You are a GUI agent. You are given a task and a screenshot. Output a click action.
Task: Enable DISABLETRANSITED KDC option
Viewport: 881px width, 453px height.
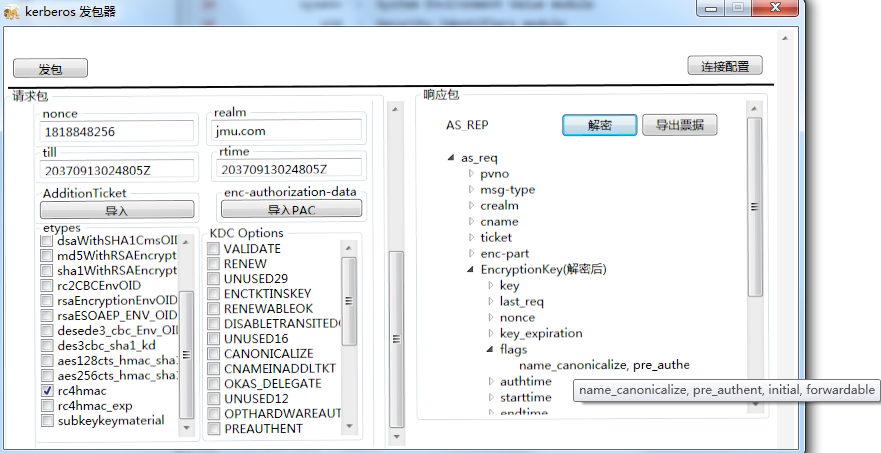[214, 324]
